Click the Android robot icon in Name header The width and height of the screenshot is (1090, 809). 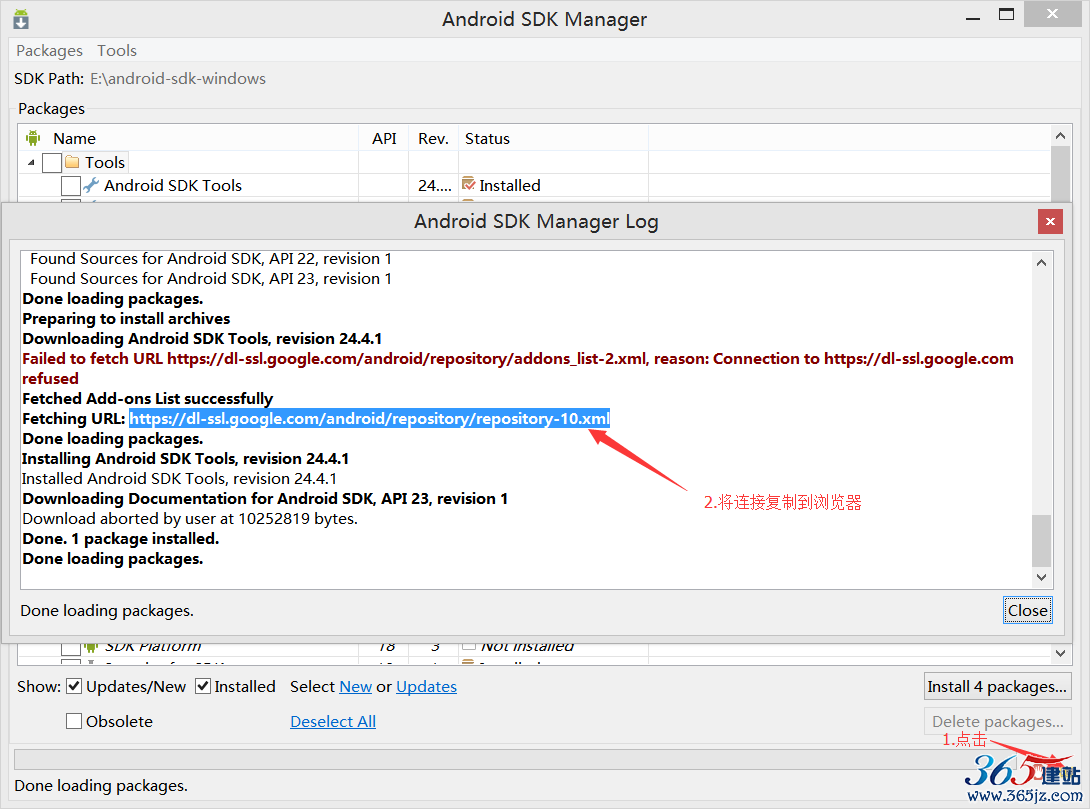(33, 138)
